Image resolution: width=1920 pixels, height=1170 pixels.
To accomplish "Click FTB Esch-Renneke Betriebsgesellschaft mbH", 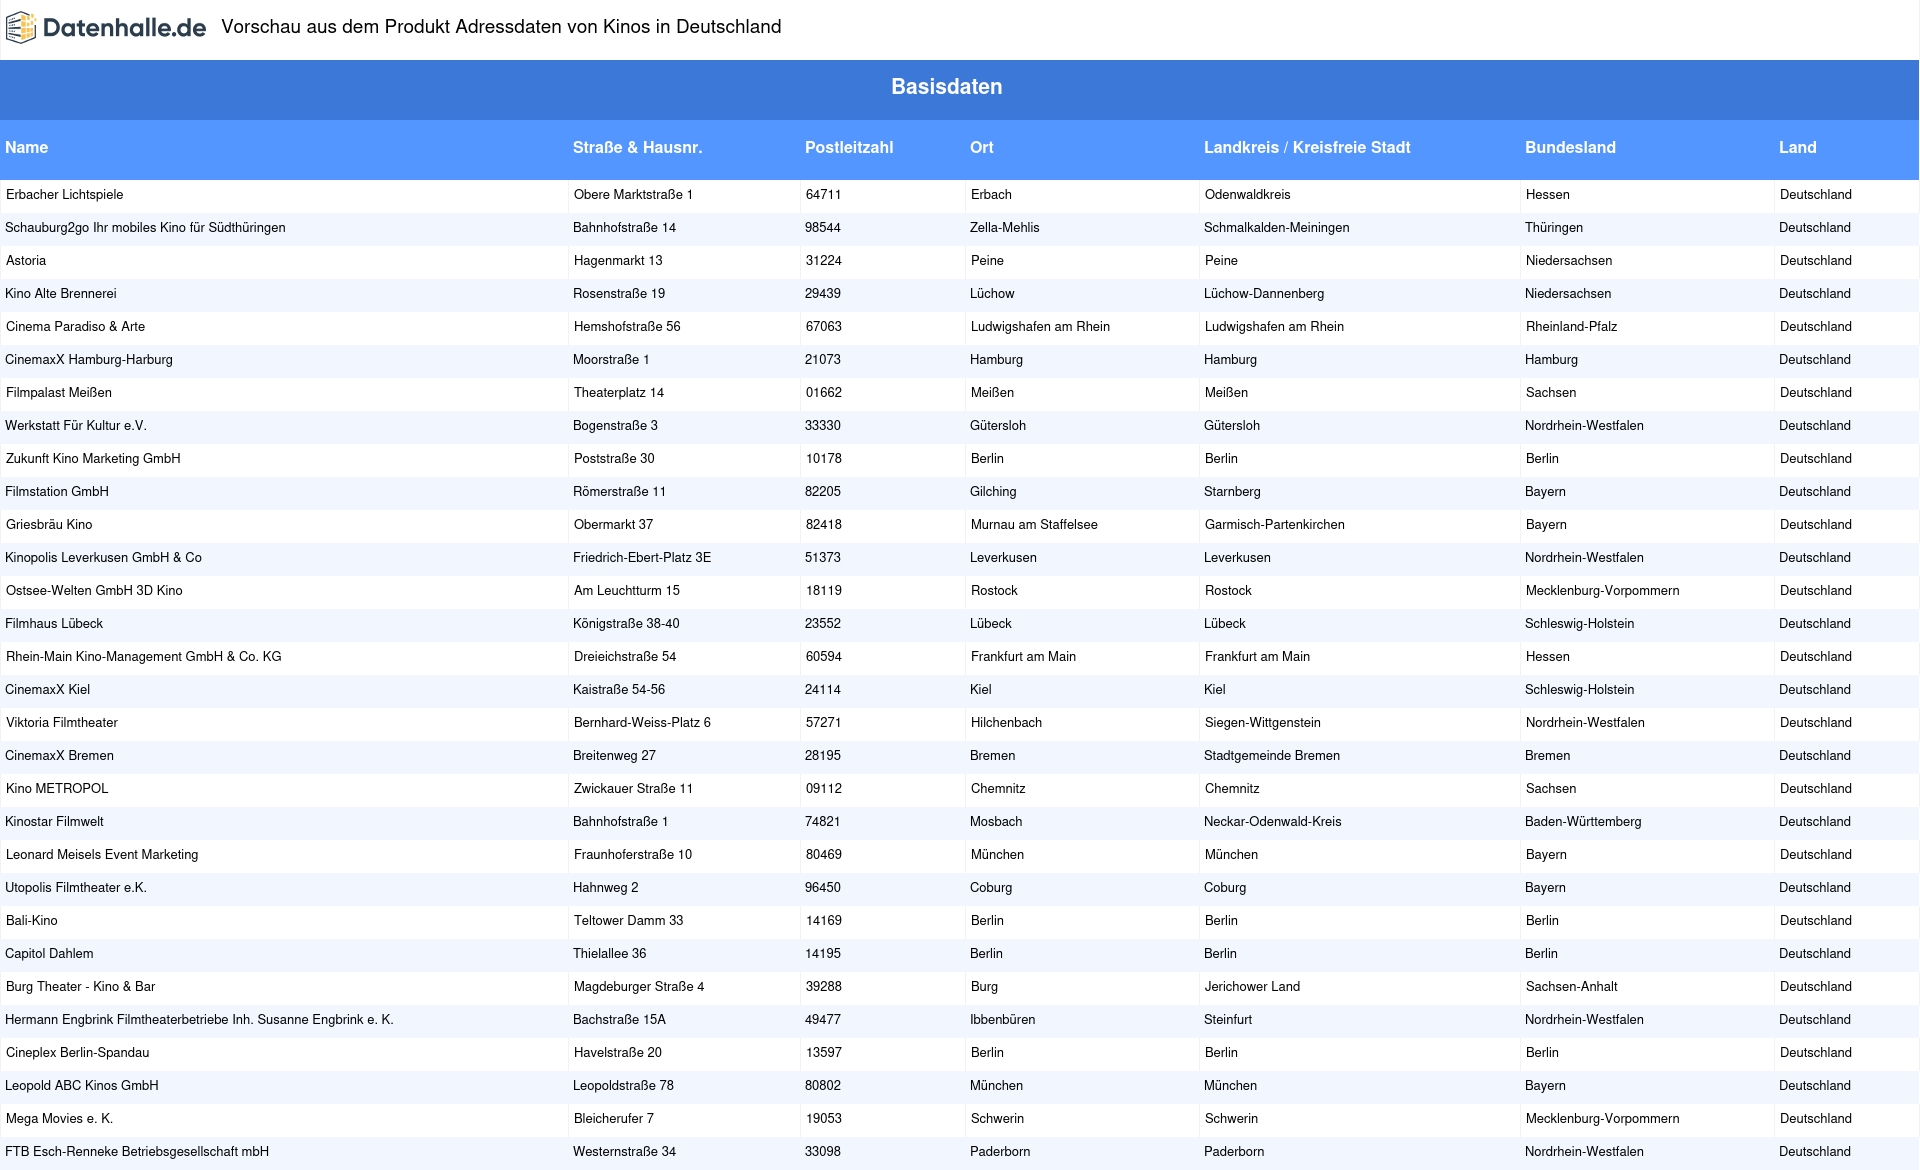I will pos(137,1152).
